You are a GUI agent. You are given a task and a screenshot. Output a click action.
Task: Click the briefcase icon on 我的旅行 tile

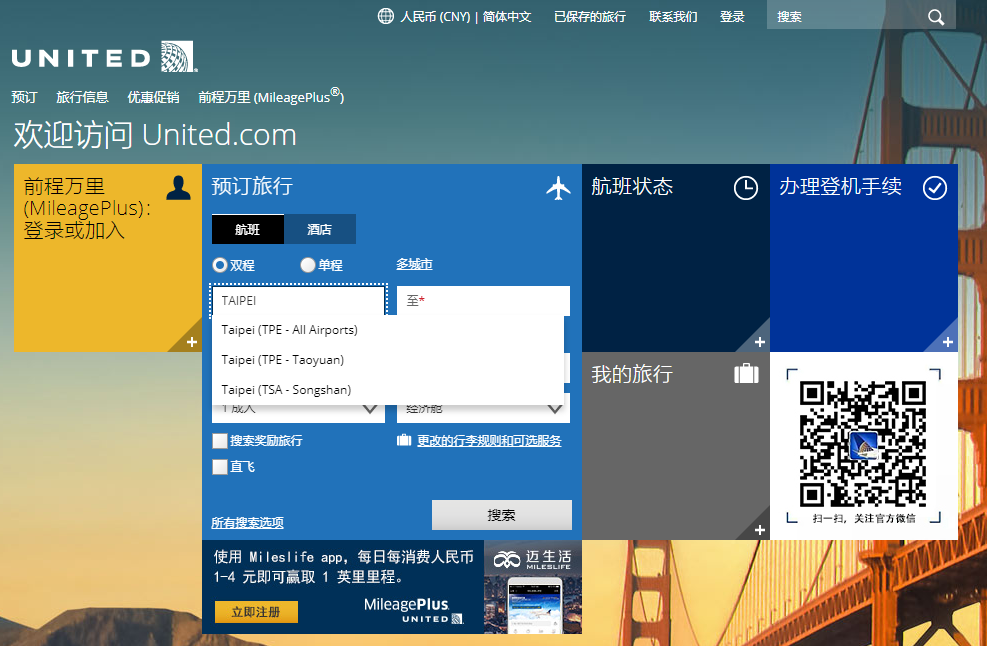pyautogui.click(x=745, y=374)
